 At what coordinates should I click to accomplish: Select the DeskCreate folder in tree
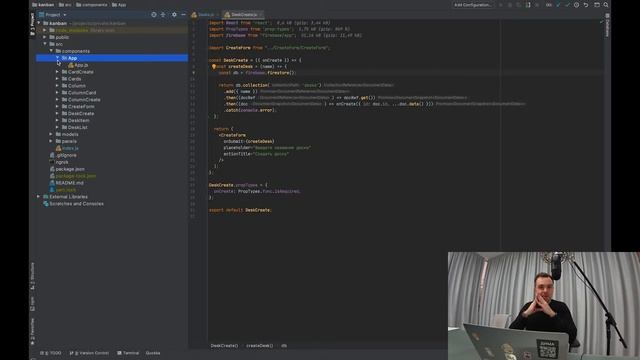(78, 113)
